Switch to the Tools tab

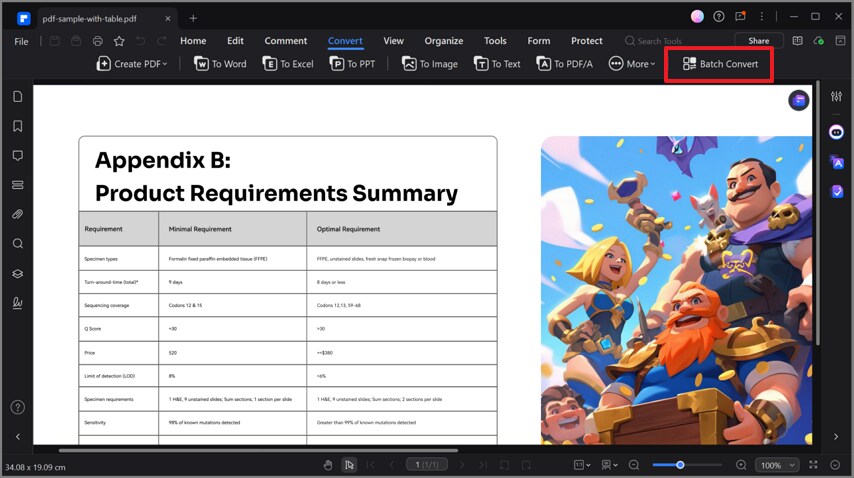point(495,41)
